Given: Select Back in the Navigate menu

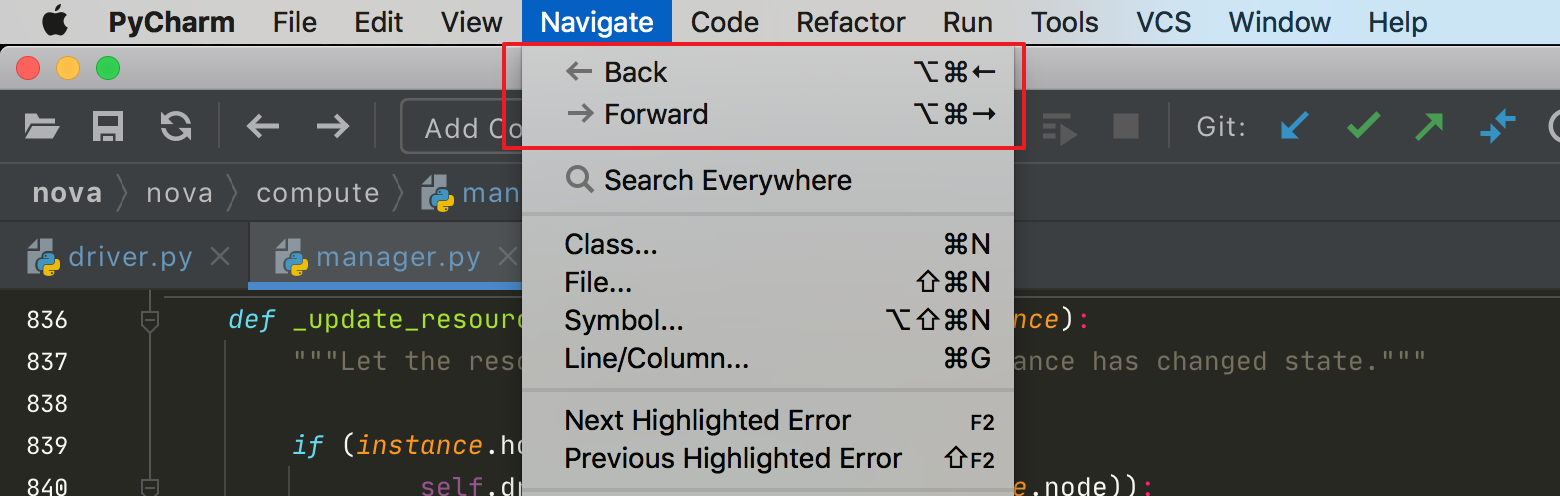Looking at the screenshot, I should pyautogui.click(x=635, y=72).
